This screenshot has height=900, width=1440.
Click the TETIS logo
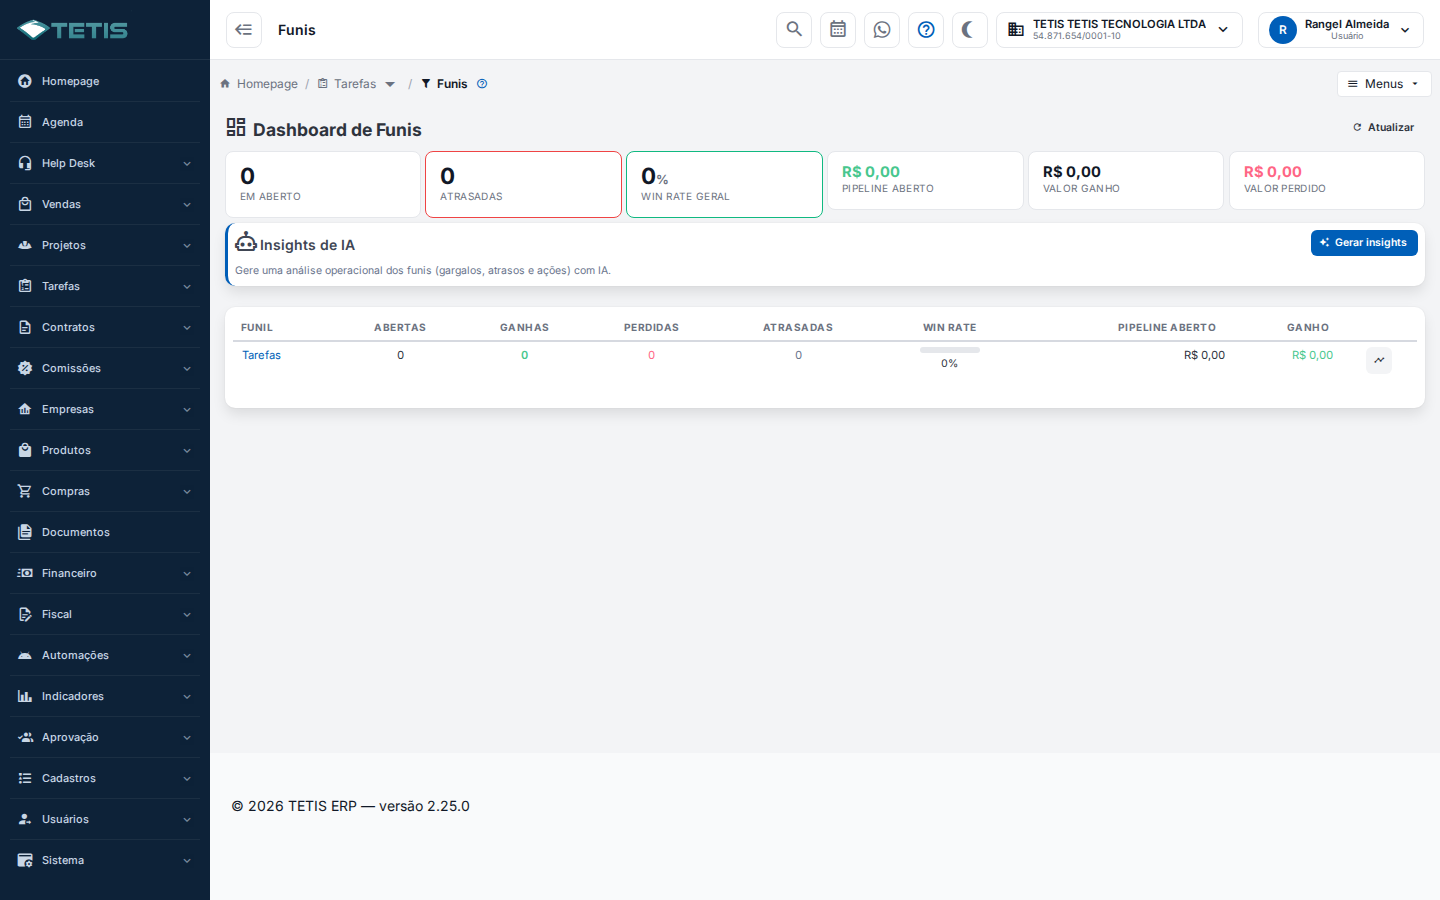(73, 30)
